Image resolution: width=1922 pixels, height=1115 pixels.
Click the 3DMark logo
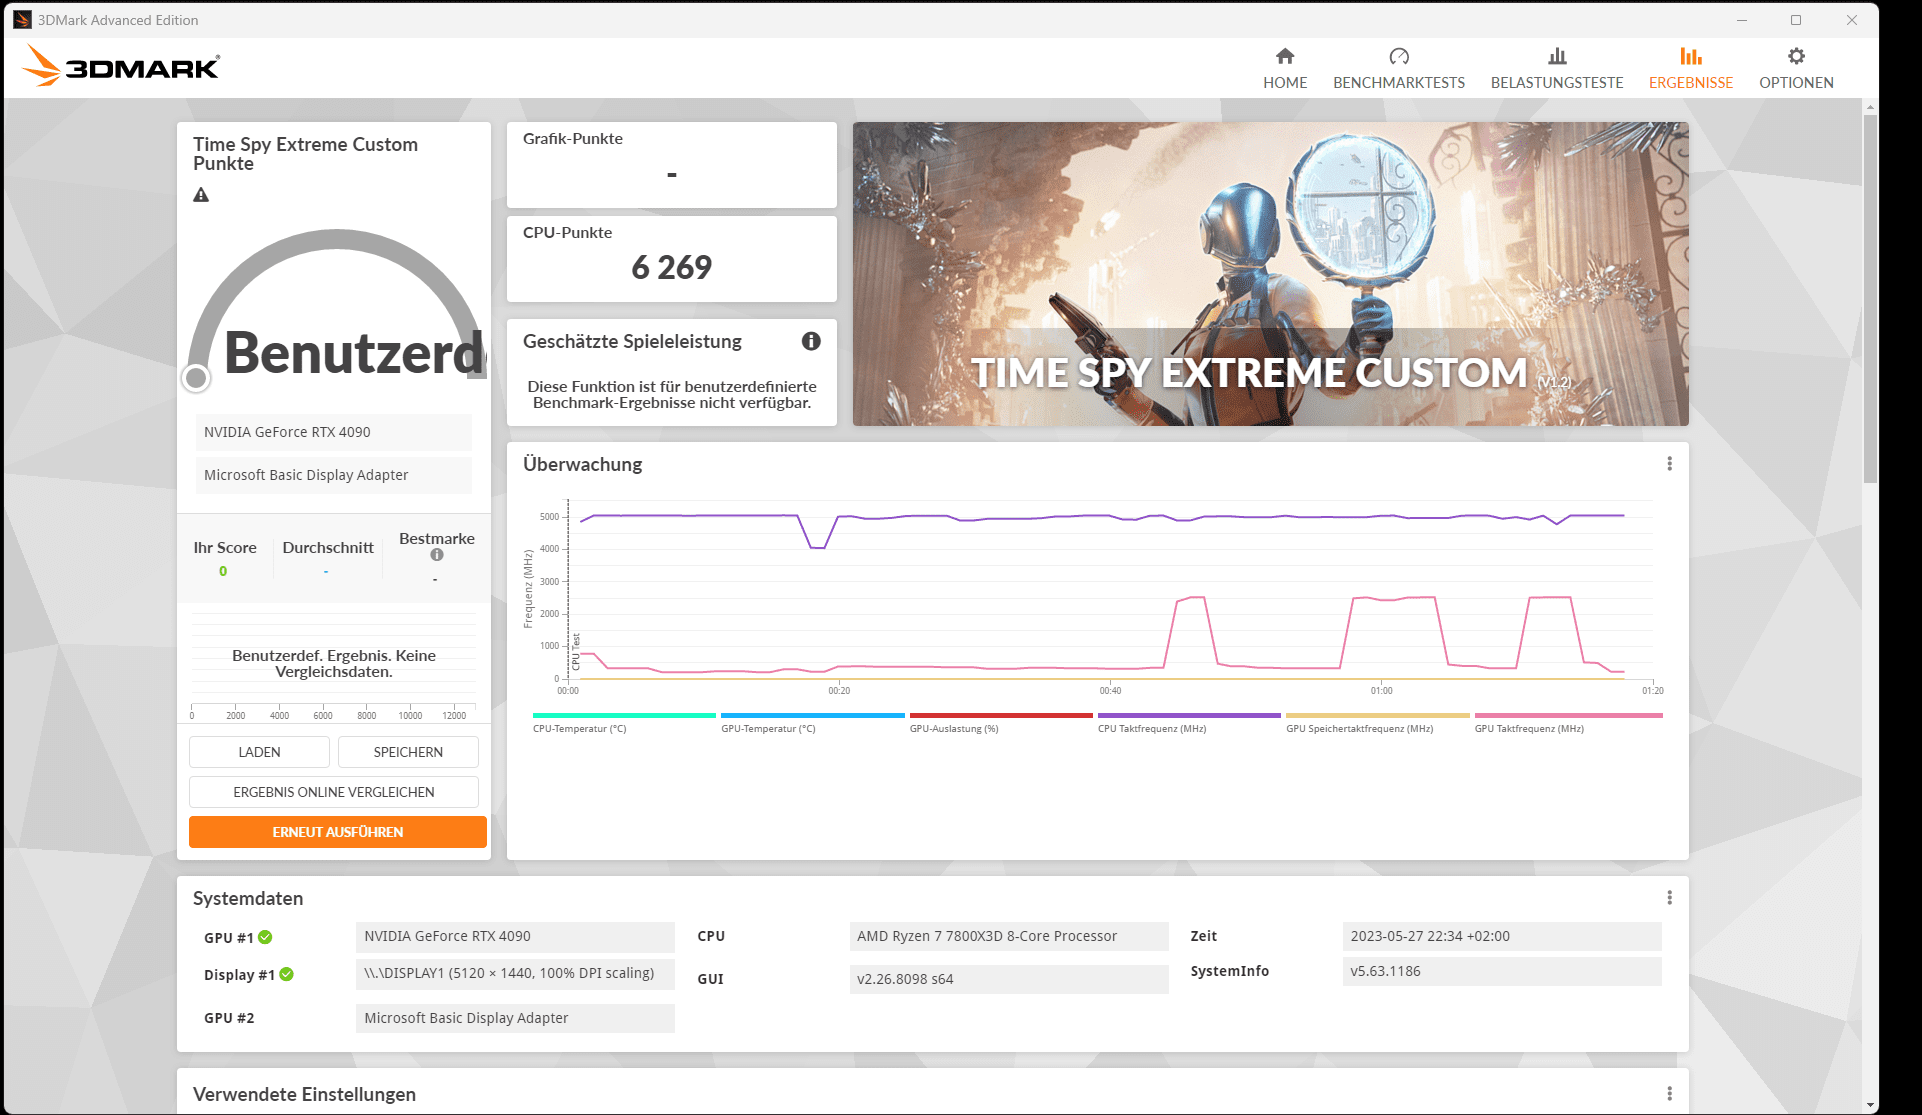[121, 66]
